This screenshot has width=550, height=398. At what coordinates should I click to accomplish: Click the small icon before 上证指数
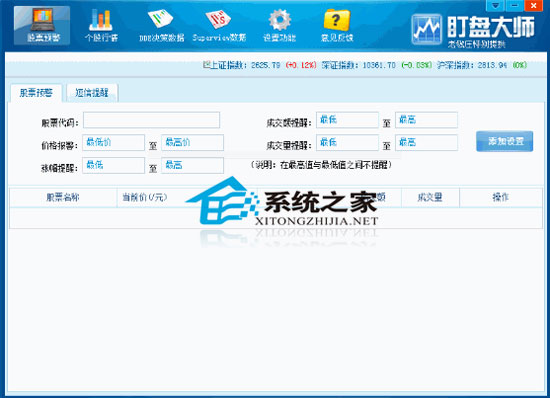pos(206,65)
